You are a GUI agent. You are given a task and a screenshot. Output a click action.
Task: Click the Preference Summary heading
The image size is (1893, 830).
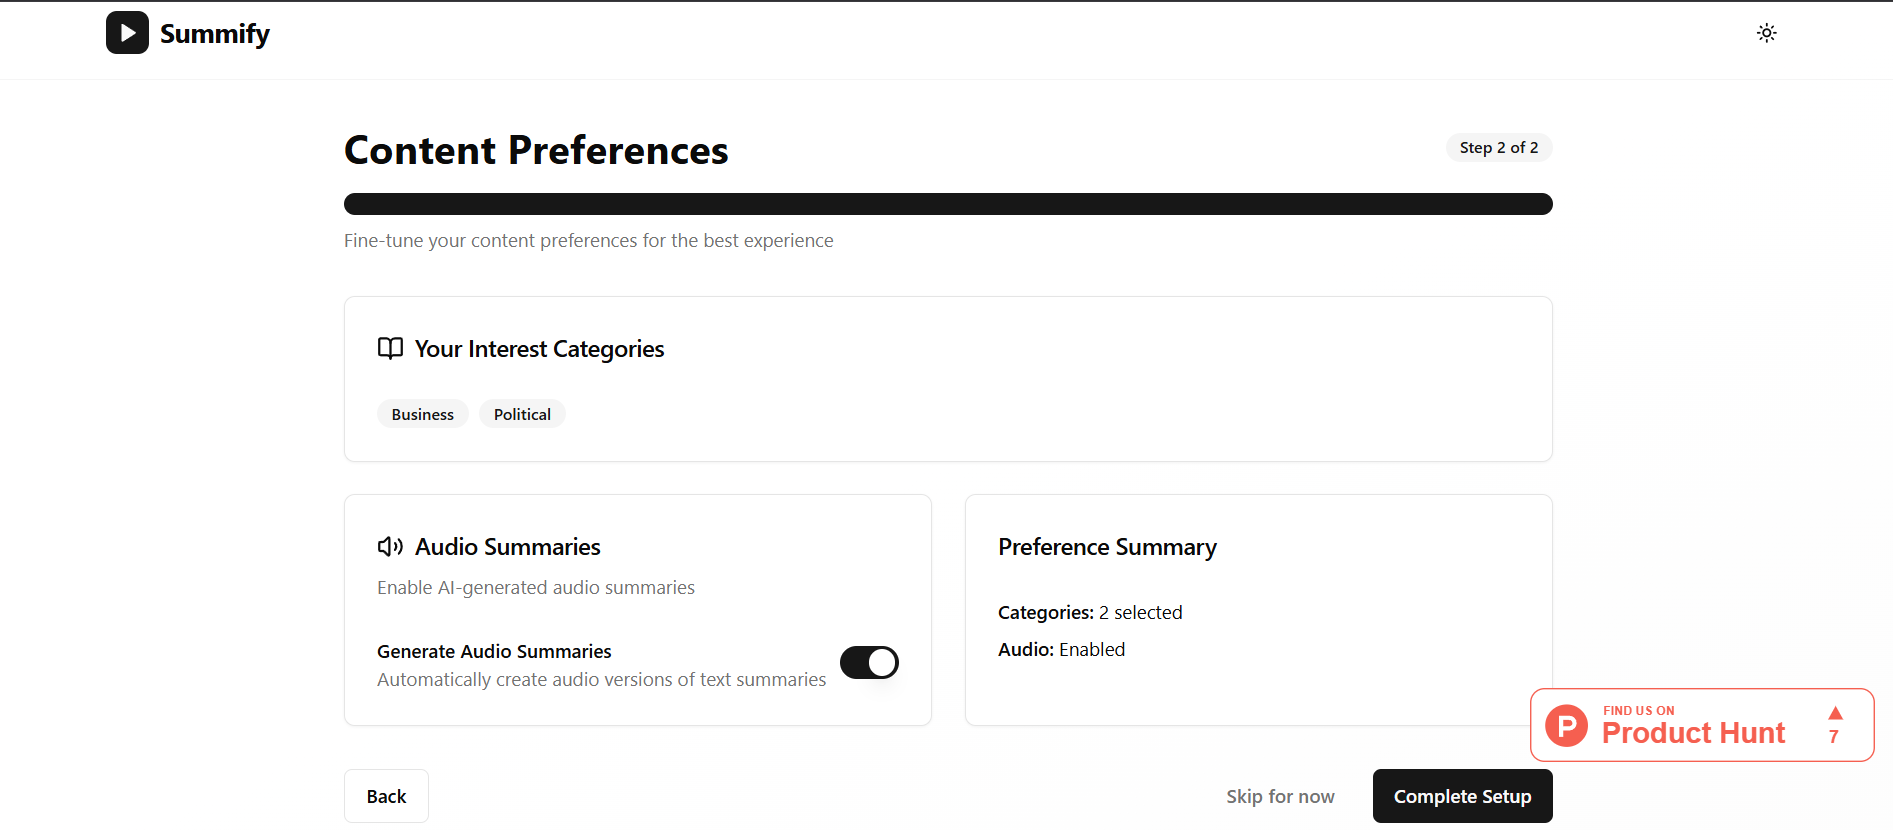[1107, 547]
